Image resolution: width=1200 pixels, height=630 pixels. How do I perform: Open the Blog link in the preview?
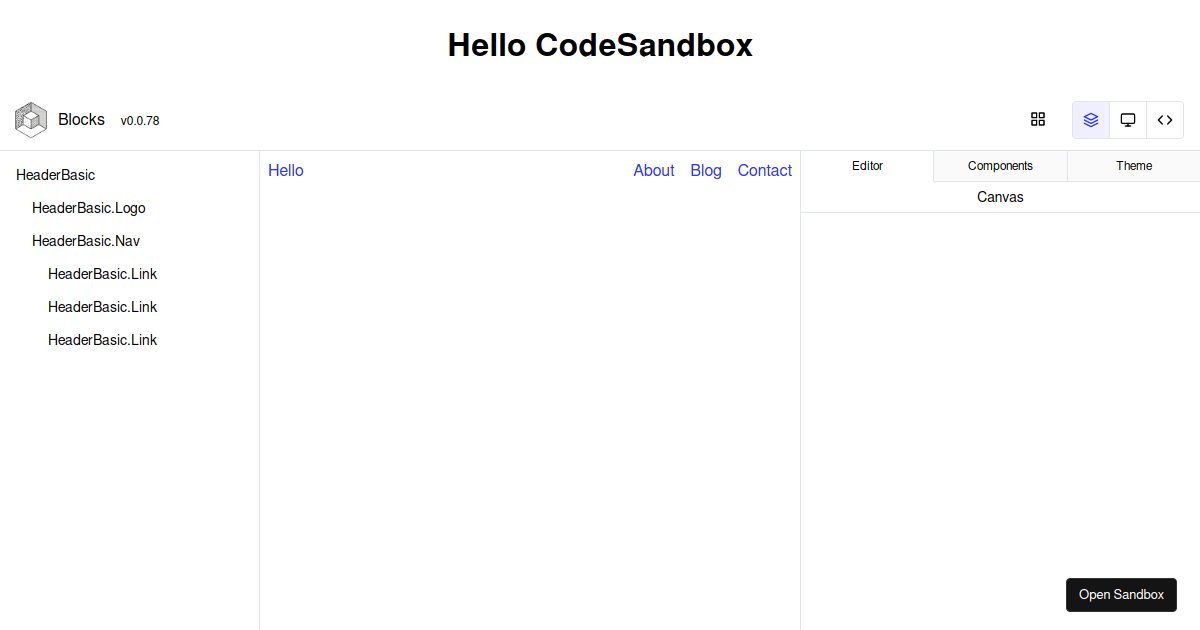[x=706, y=170]
